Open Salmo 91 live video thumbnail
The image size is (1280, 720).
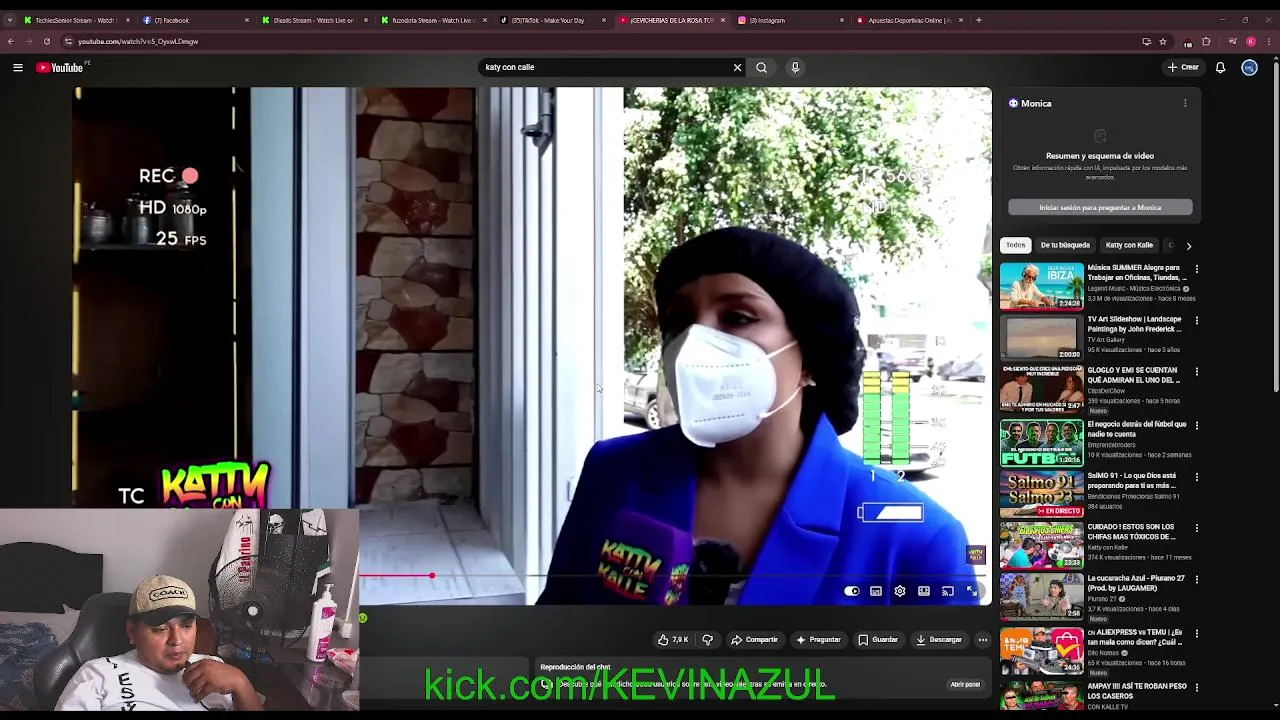(1041, 494)
